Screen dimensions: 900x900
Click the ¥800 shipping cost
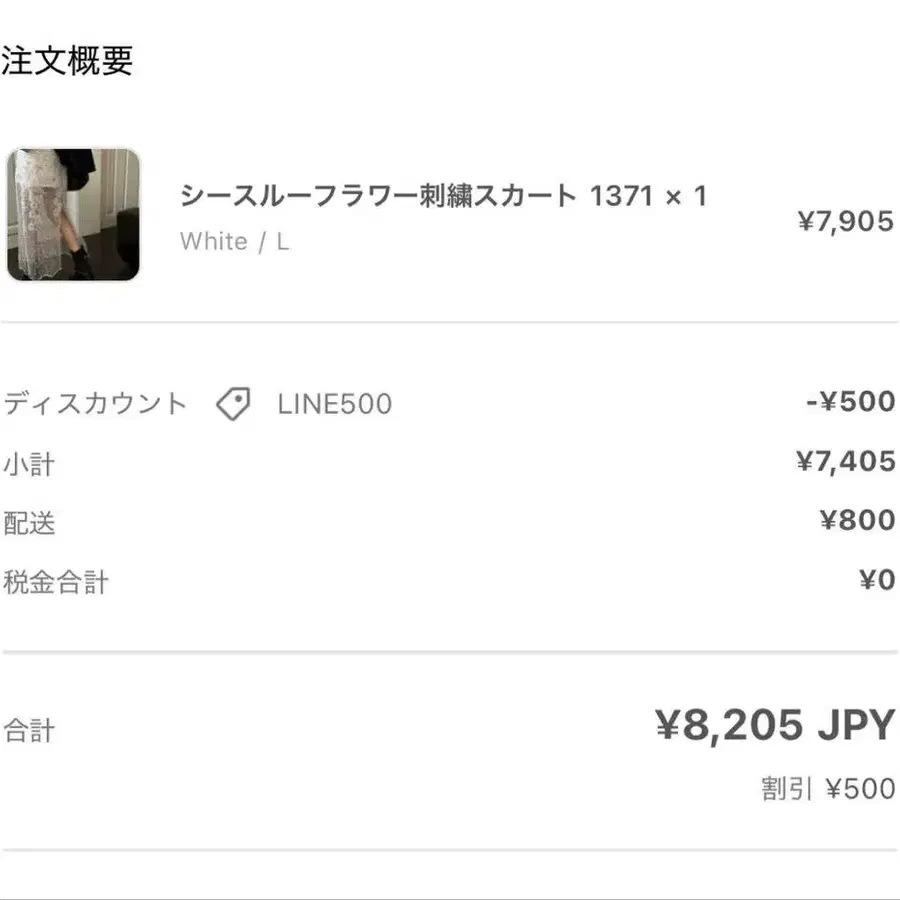[x=858, y=520]
